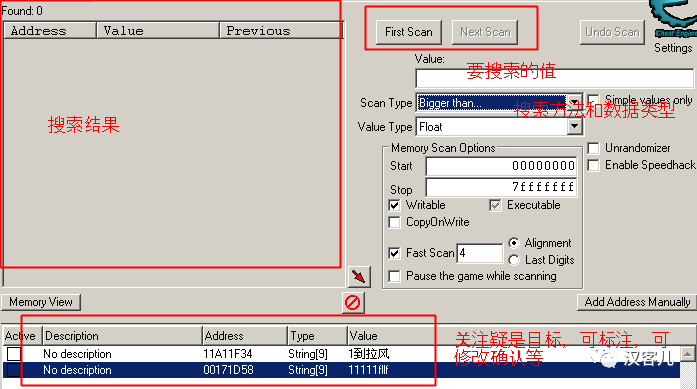Click value 11111fllf in address list
Screen dimensions: 697x389
click(369, 370)
